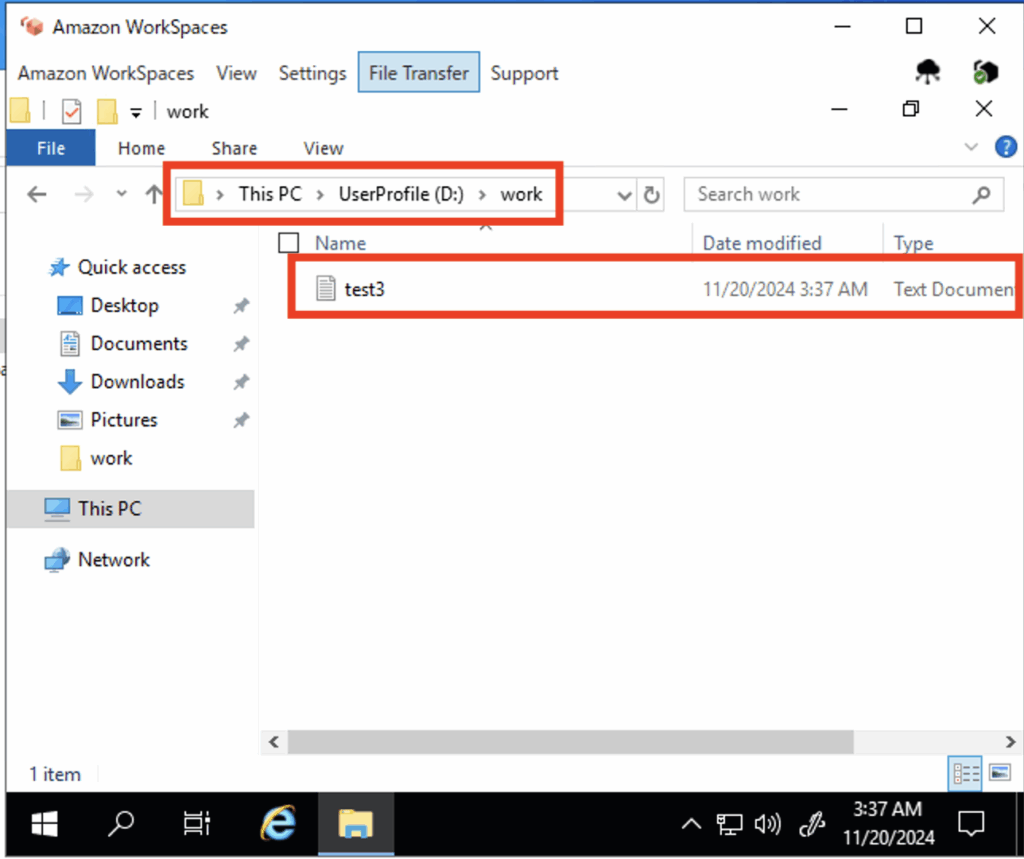1024x859 pixels.
Task: Switch to large icons view layout
Action: [999, 773]
